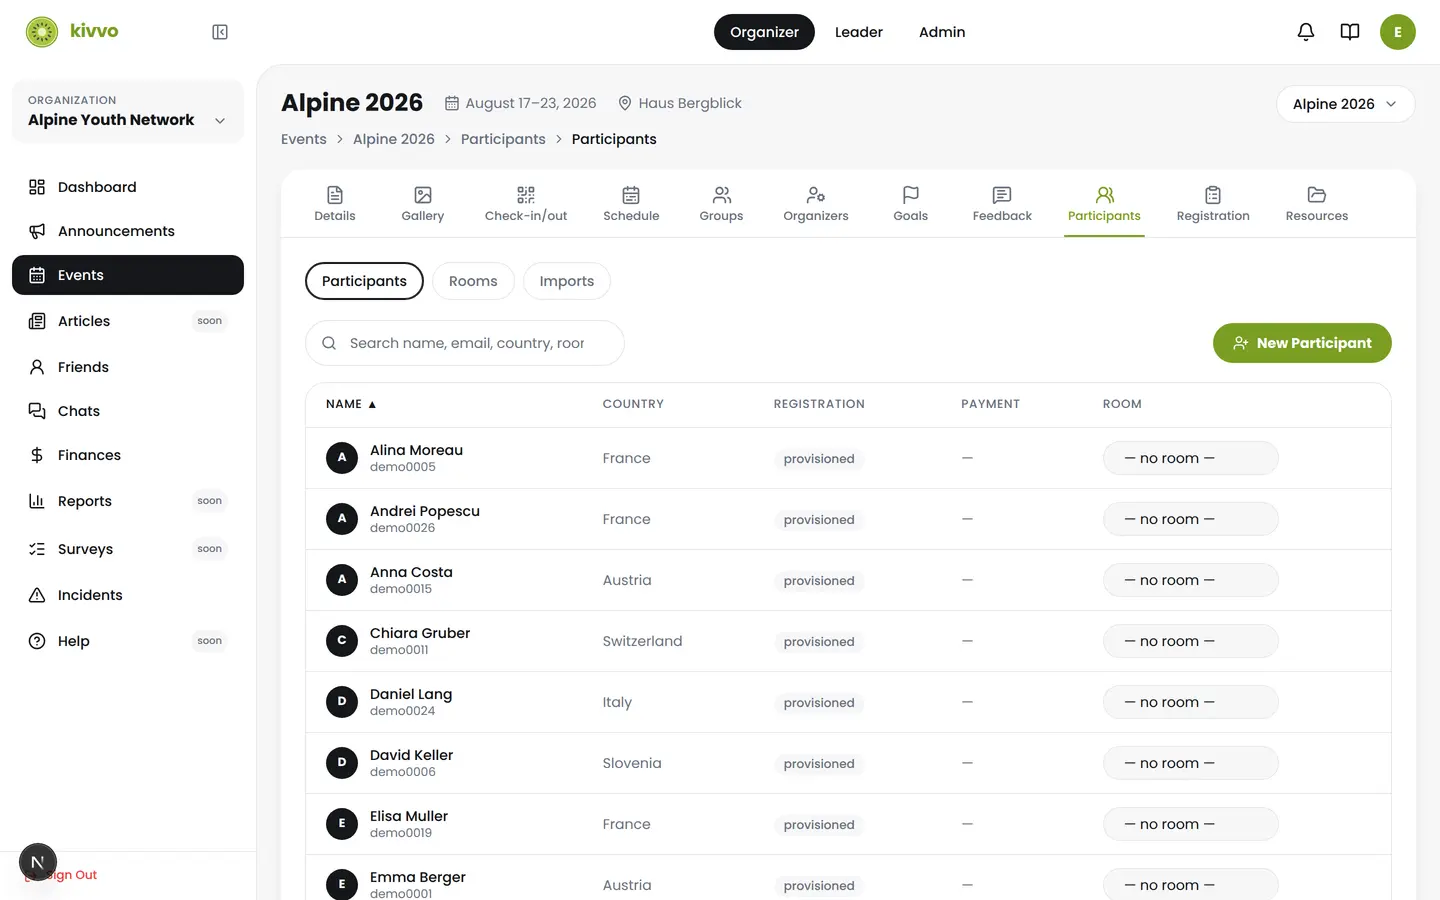Click the Finances dollar icon
This screenshot has height=900, width=1440.
(x=37, y=455)
